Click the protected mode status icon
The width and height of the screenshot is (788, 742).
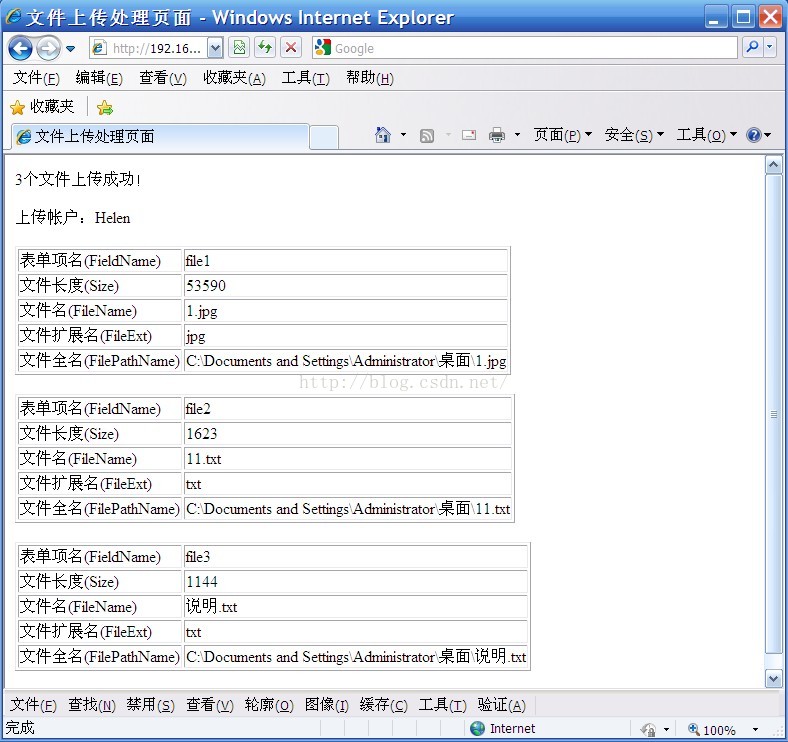649,729
